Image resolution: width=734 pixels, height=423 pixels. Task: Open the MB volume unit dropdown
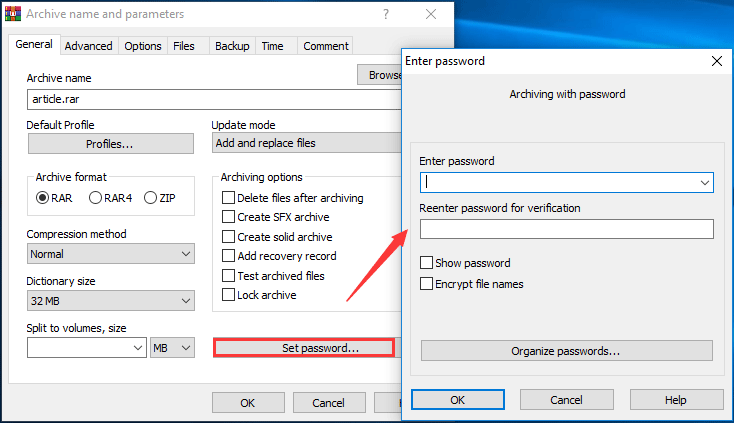tap(185, 348)
